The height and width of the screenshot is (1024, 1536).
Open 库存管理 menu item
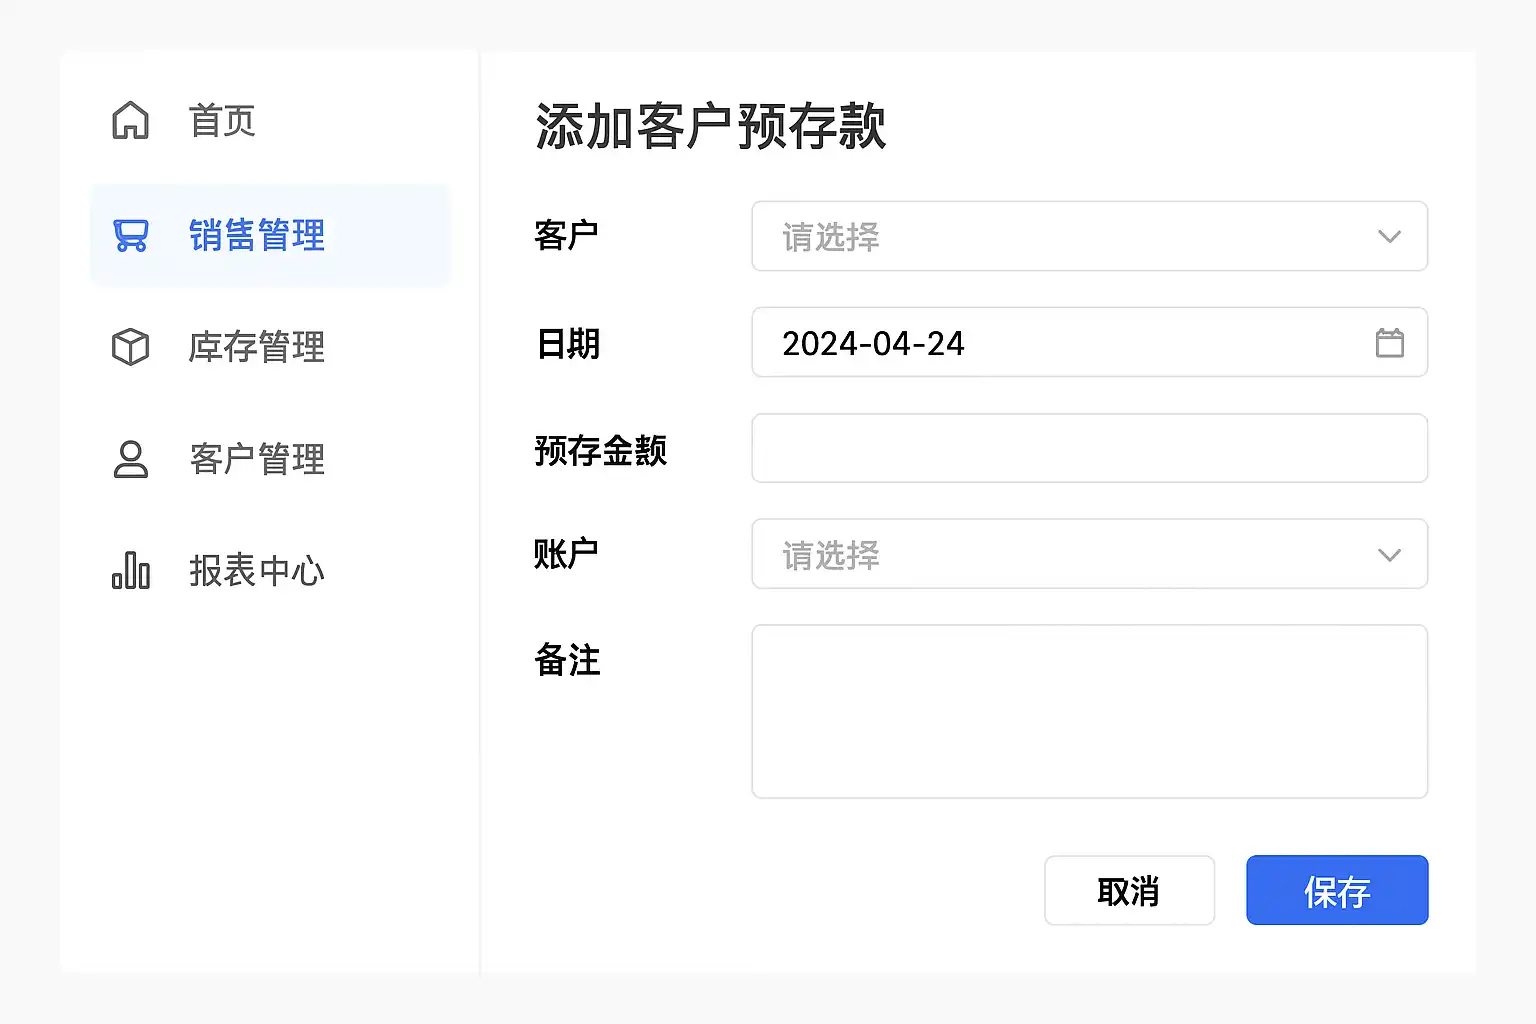tap(257, 347)
